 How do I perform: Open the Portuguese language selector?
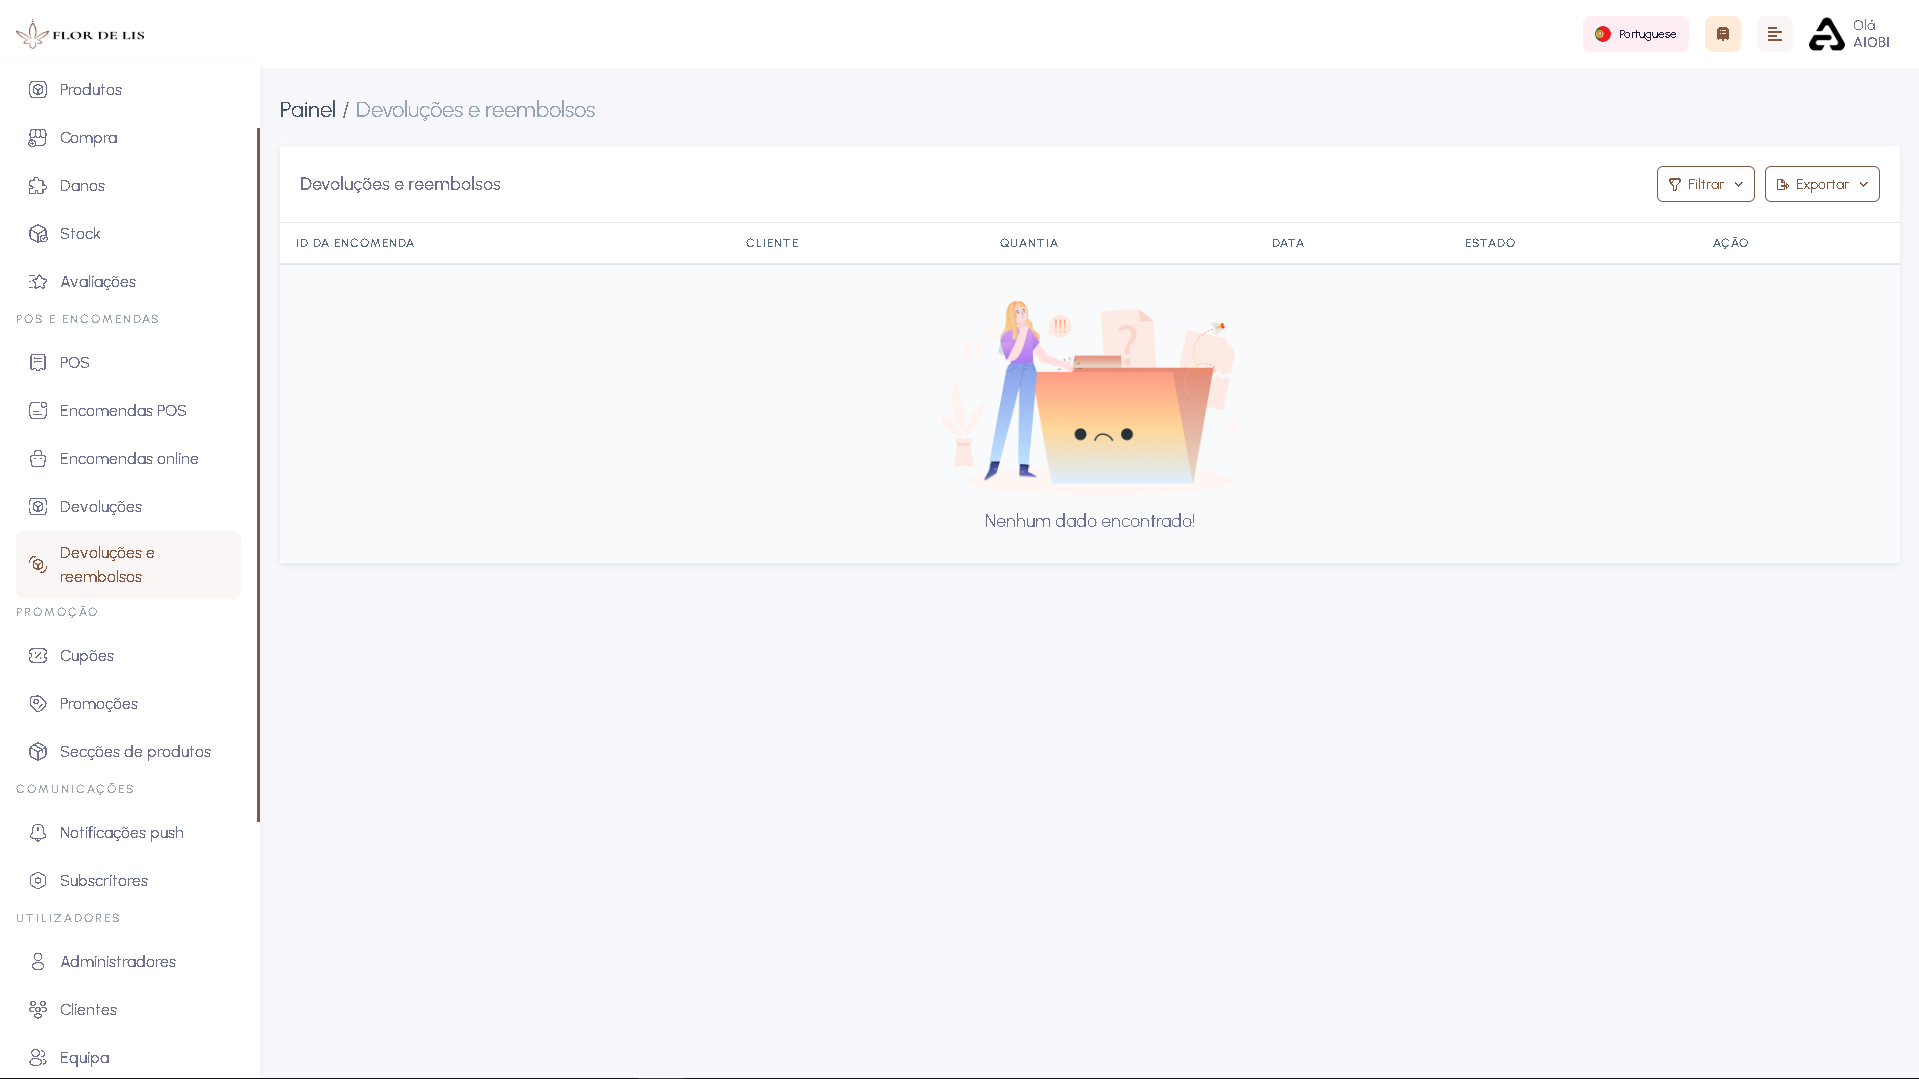click(x=1635, y=33)
